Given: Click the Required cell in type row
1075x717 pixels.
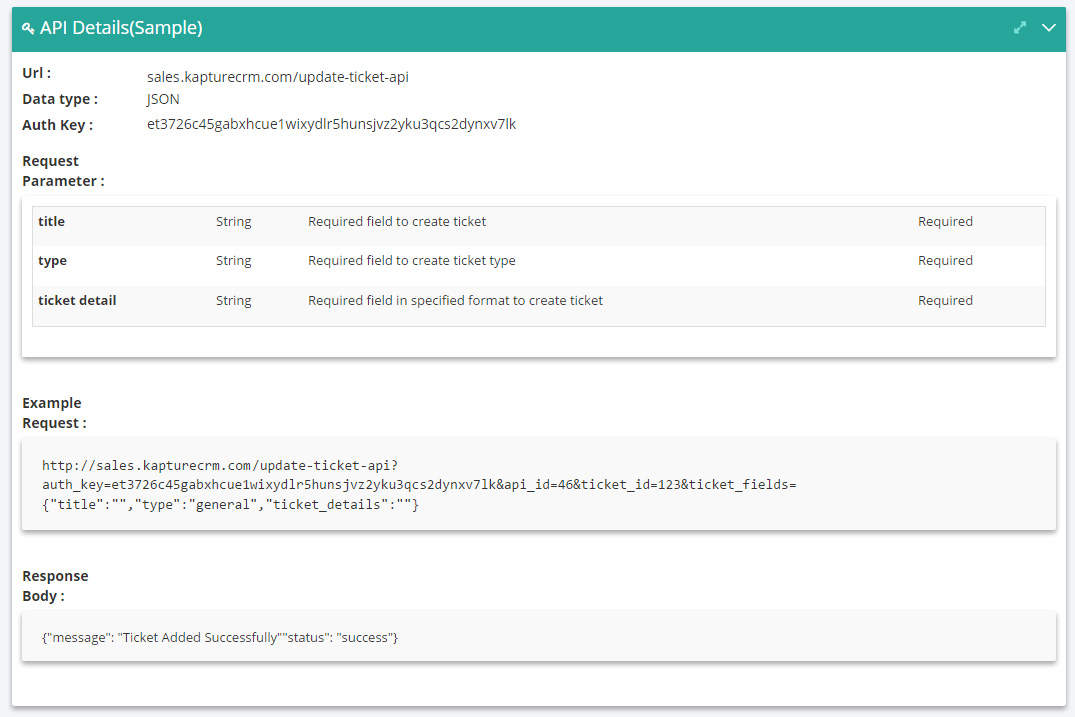Looking at the screenshot, I should 945,260.
